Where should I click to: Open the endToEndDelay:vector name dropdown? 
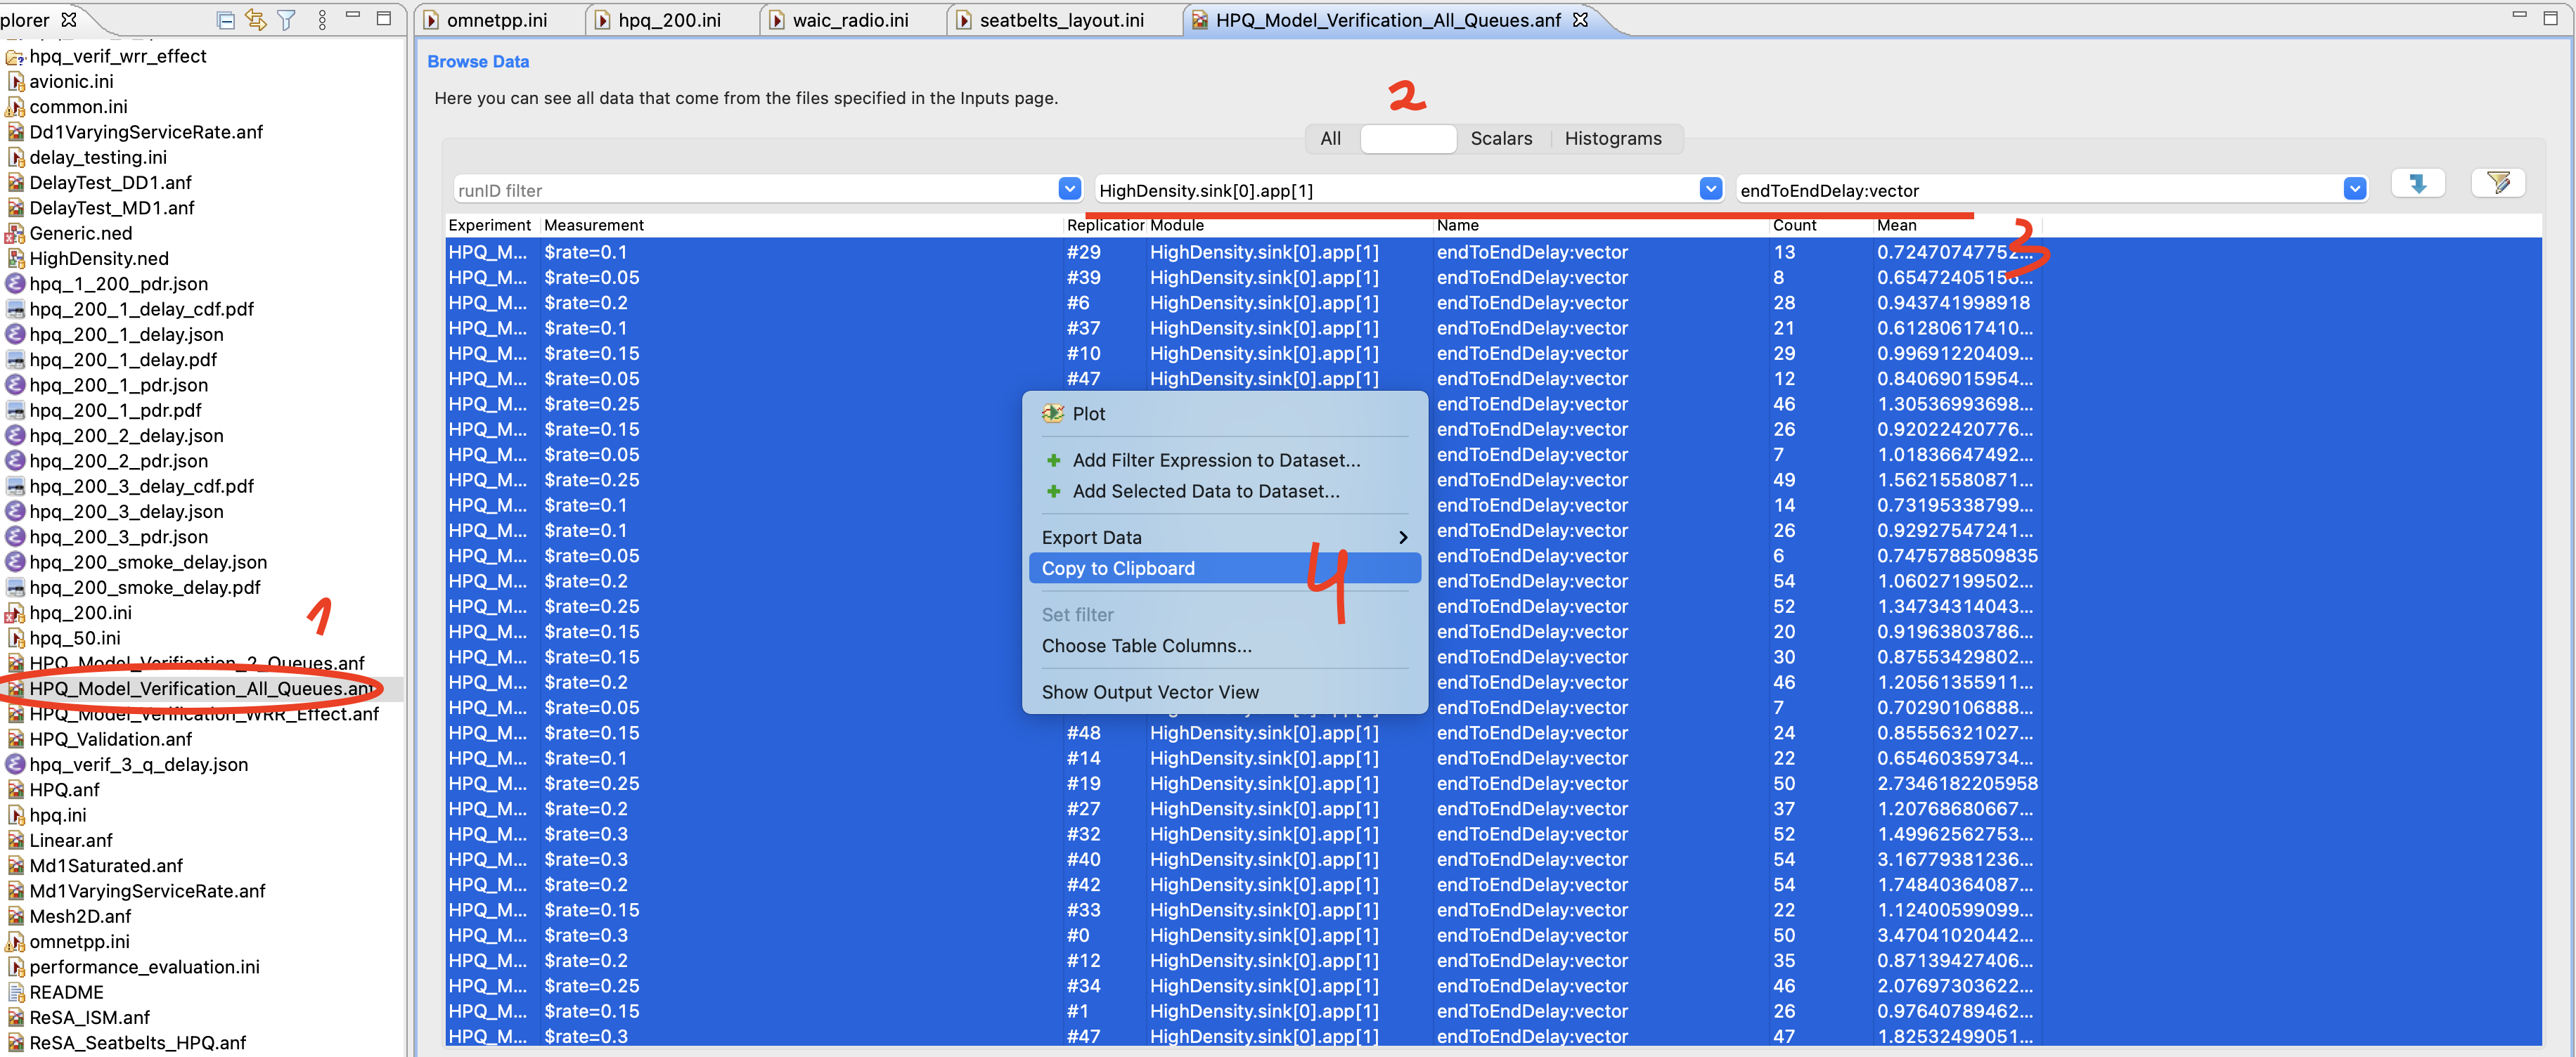tap(2354, 189)
